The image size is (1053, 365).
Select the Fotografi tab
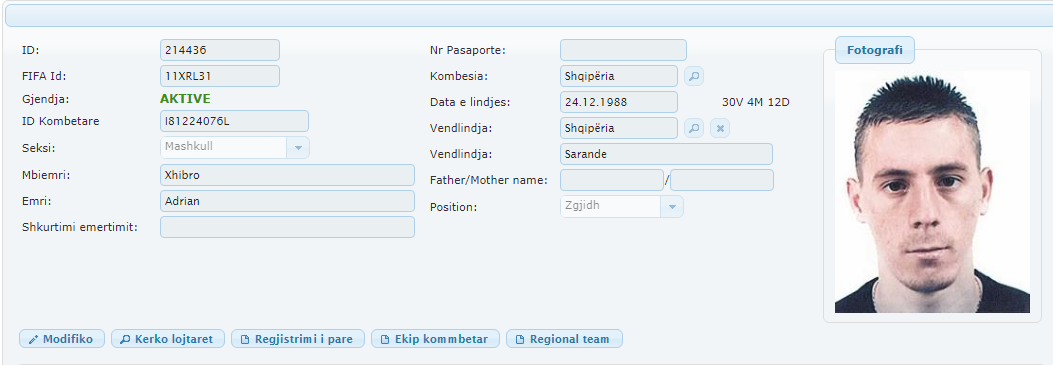[x=874, y=50]
